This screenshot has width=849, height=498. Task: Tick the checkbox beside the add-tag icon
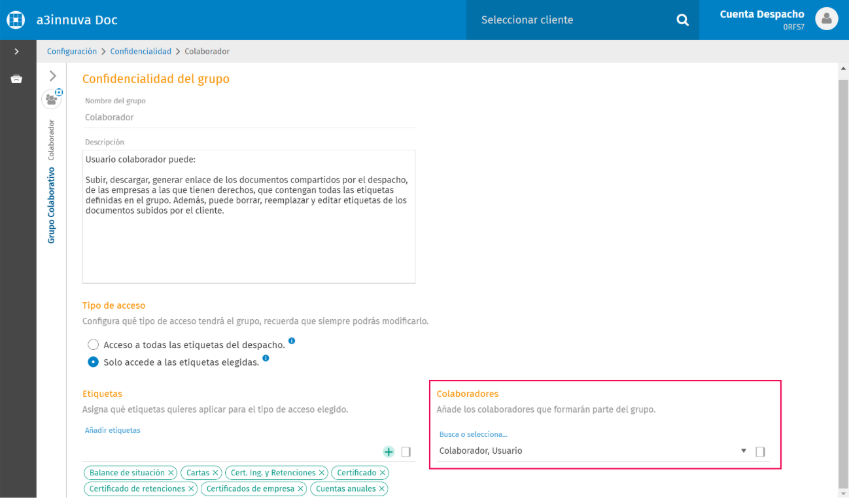pos(406,451)
